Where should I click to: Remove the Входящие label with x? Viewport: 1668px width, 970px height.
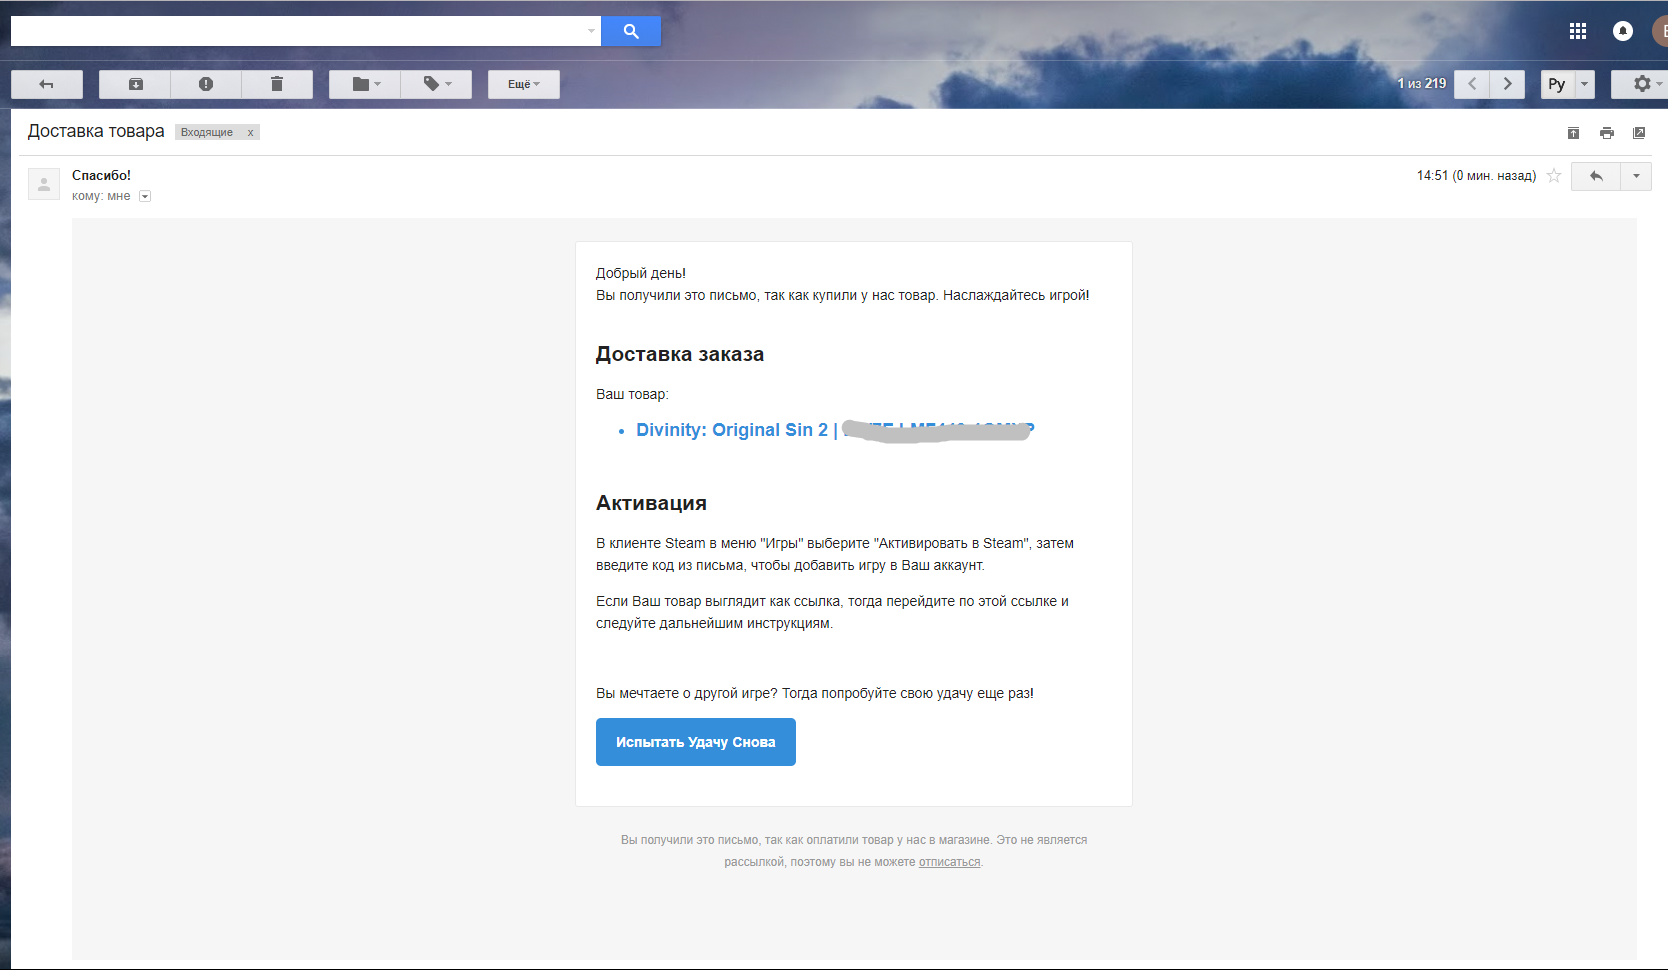(250, 132)
